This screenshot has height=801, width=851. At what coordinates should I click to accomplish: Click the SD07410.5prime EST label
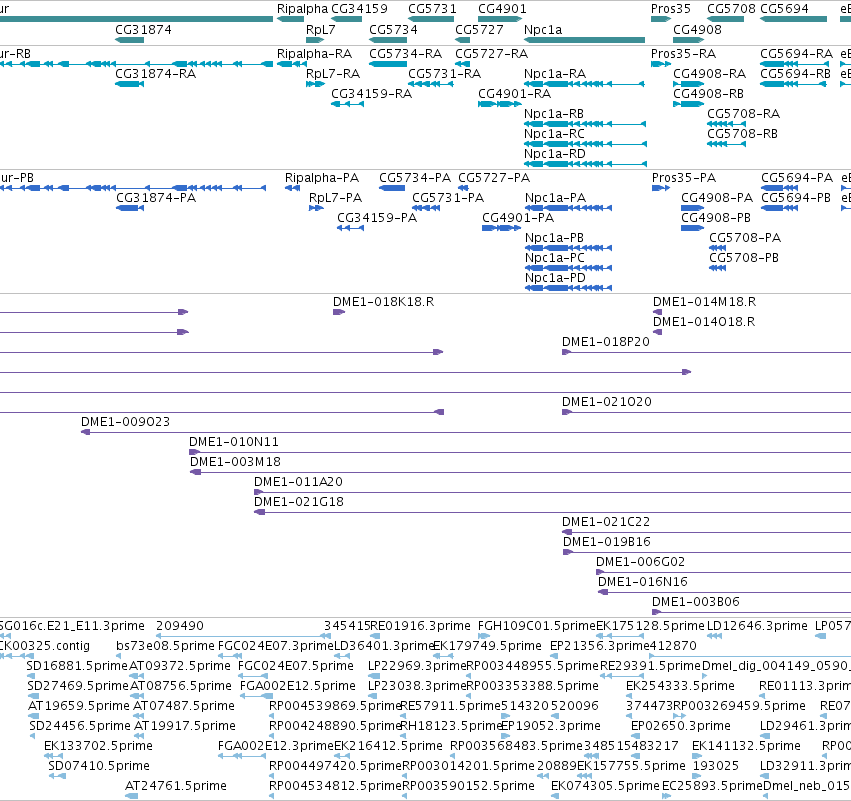click(x=99, y=765)
